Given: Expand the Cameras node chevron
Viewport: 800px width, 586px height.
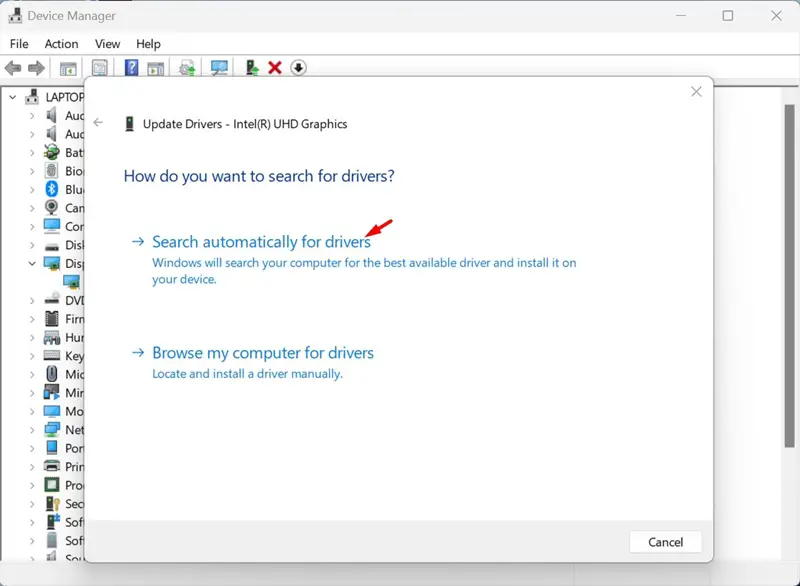Looking at the screenshot, I should (32, 208).
